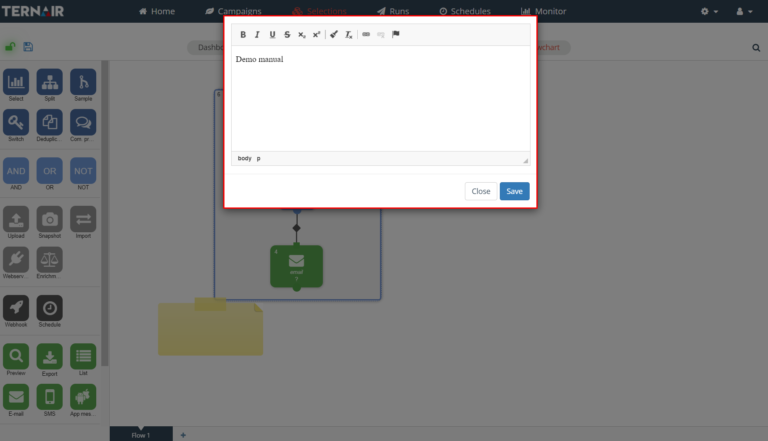Click the remove format icon
This screenshot has width=768, height=441.
coord(348,34)
